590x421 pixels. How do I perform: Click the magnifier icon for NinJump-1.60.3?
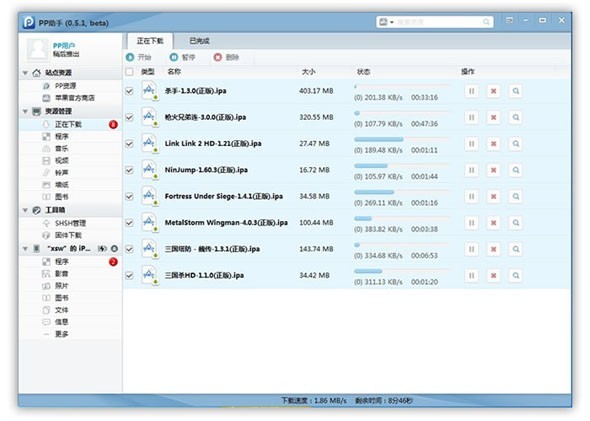click(515, 170)
